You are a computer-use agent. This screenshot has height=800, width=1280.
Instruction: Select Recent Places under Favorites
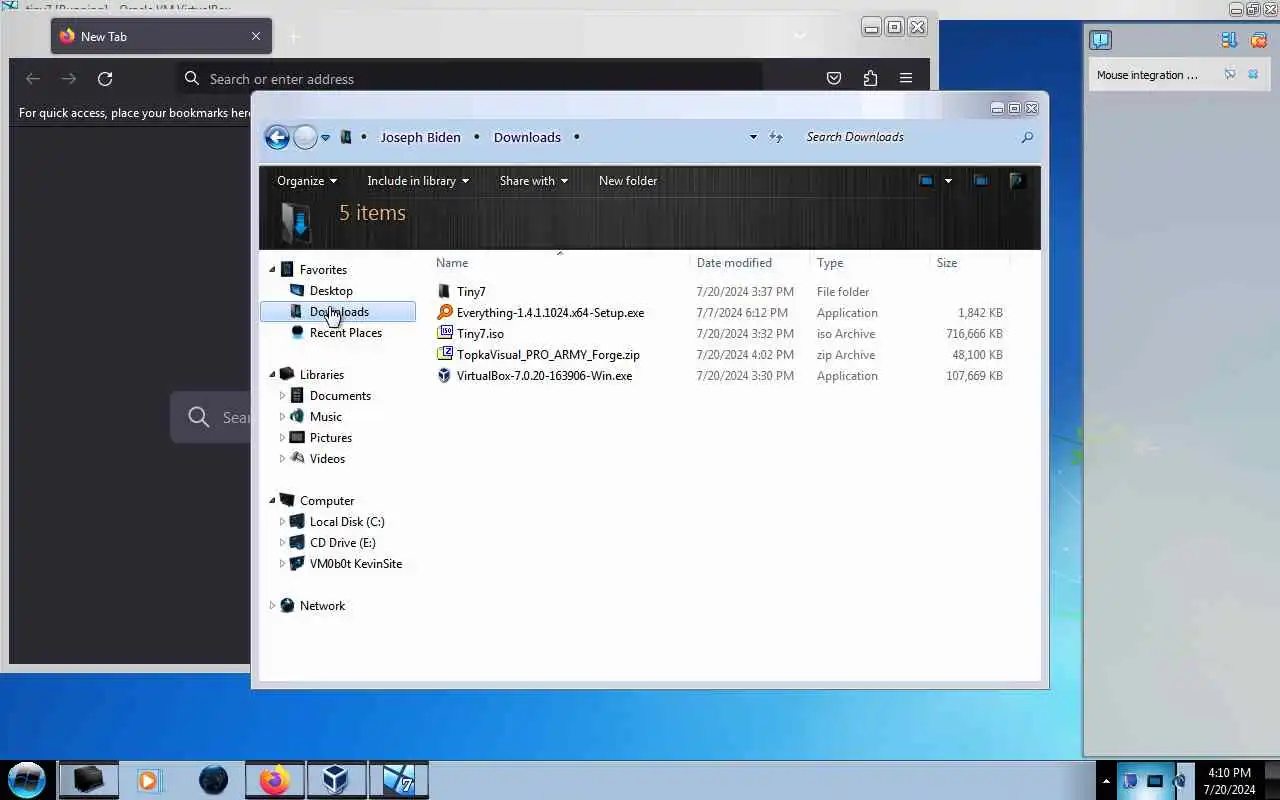point(345,333)
